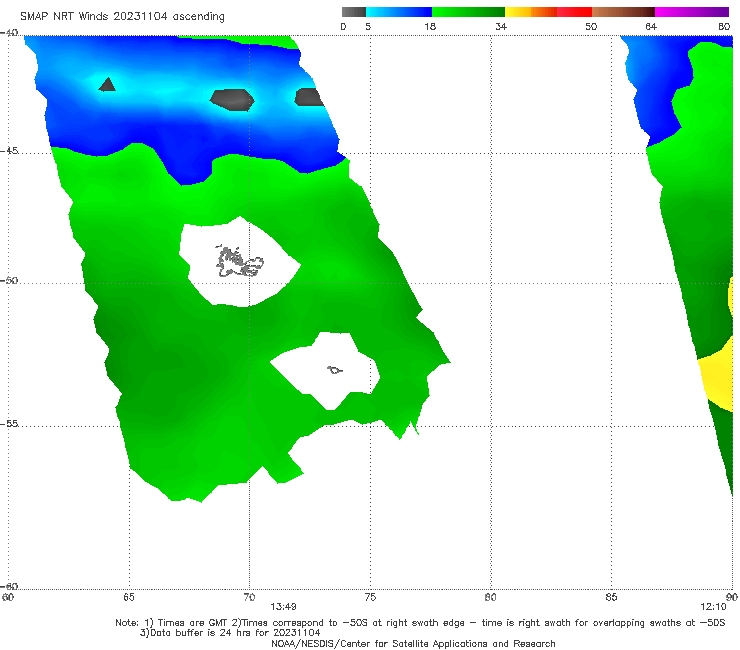Screen dimensions: 740x650
Task: Click the color bar label '18'
Action: [430, 27]
